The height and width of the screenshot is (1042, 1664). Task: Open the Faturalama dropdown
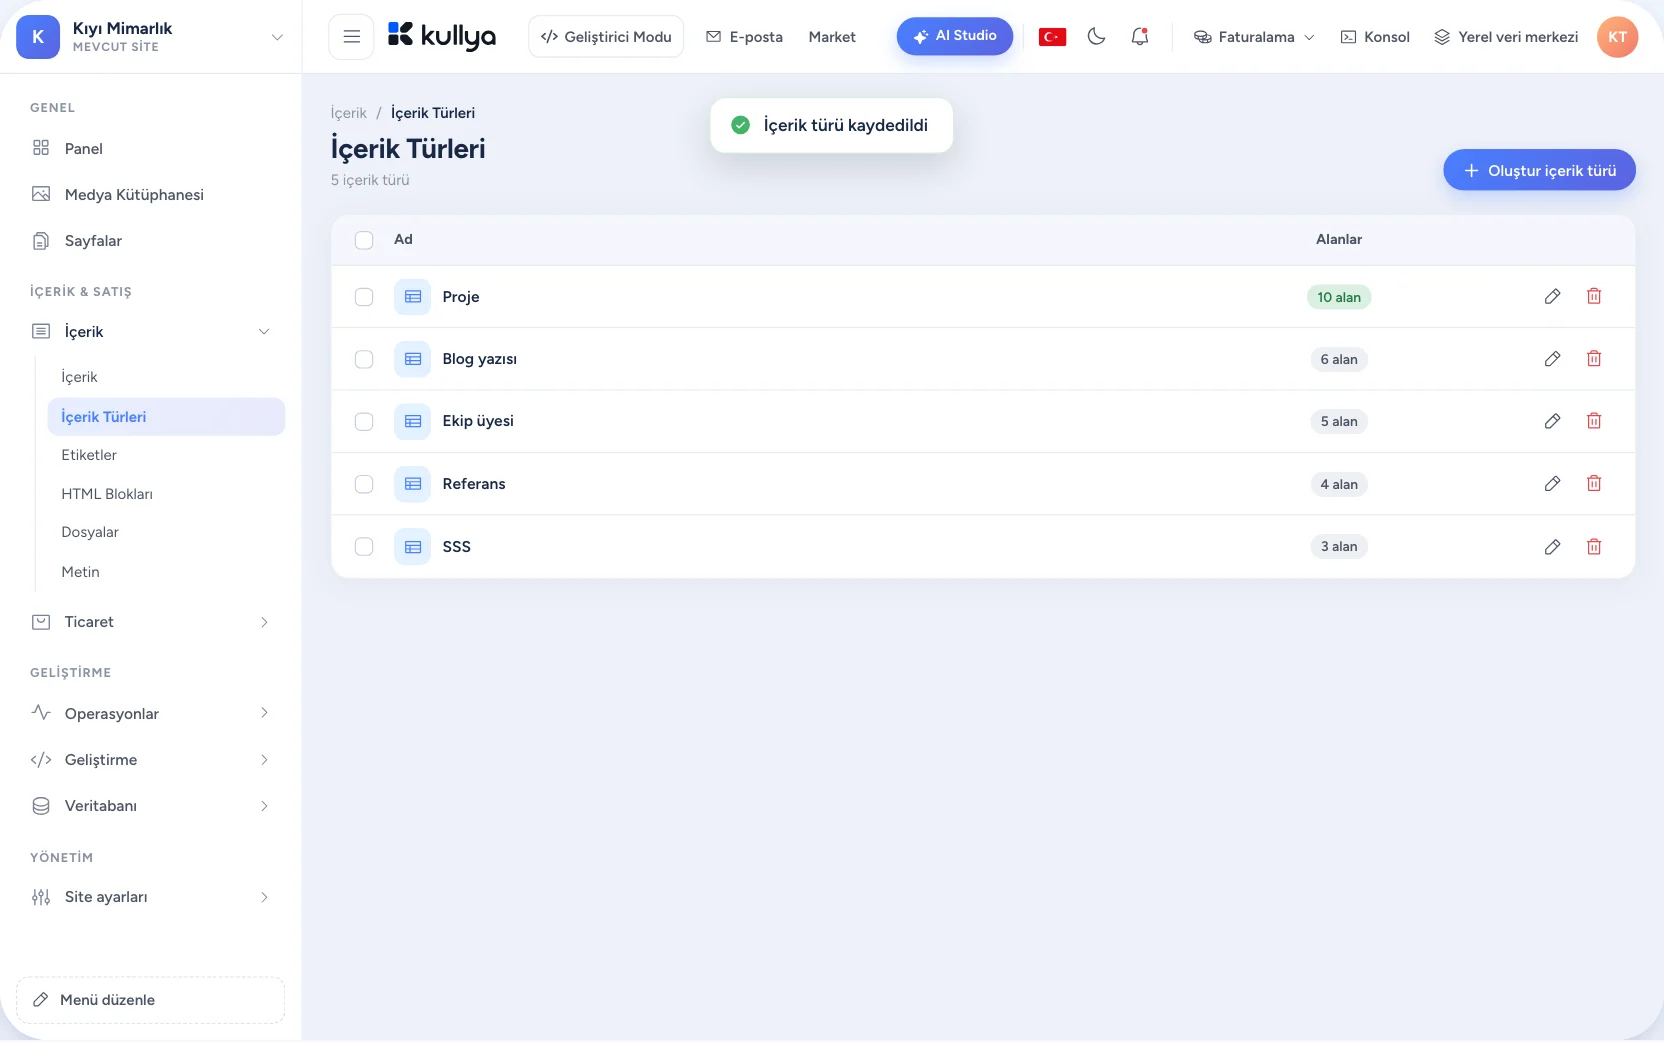click(x=1254, y=37)
